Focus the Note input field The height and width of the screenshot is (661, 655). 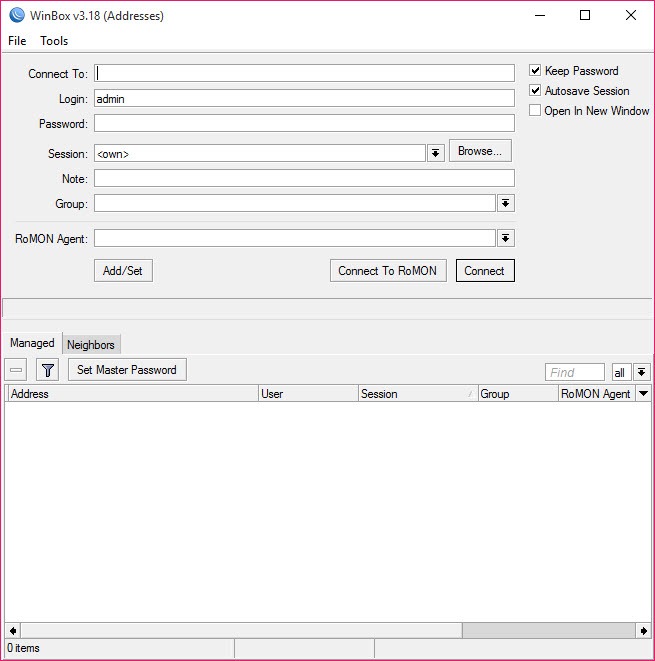tap(304, 178)
